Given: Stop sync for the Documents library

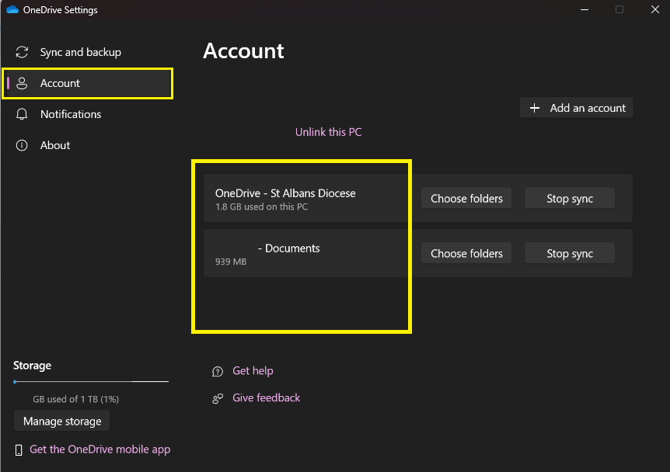Looking at the screenshot, I should (570, 254).
